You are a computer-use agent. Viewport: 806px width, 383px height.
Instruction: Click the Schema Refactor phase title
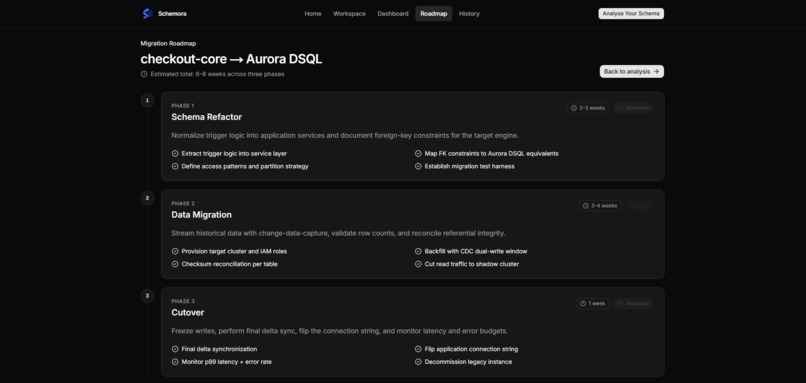tap(207, 117)
